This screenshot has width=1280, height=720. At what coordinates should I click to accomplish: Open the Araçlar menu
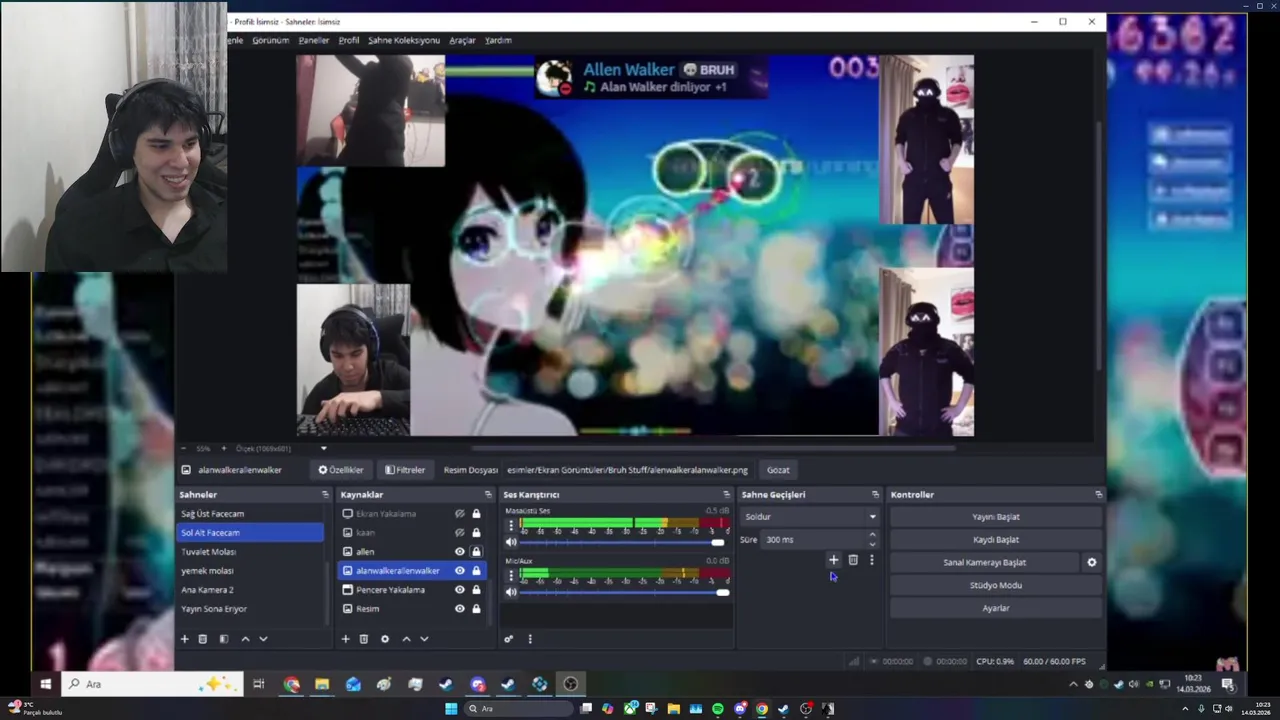point(462,40)
